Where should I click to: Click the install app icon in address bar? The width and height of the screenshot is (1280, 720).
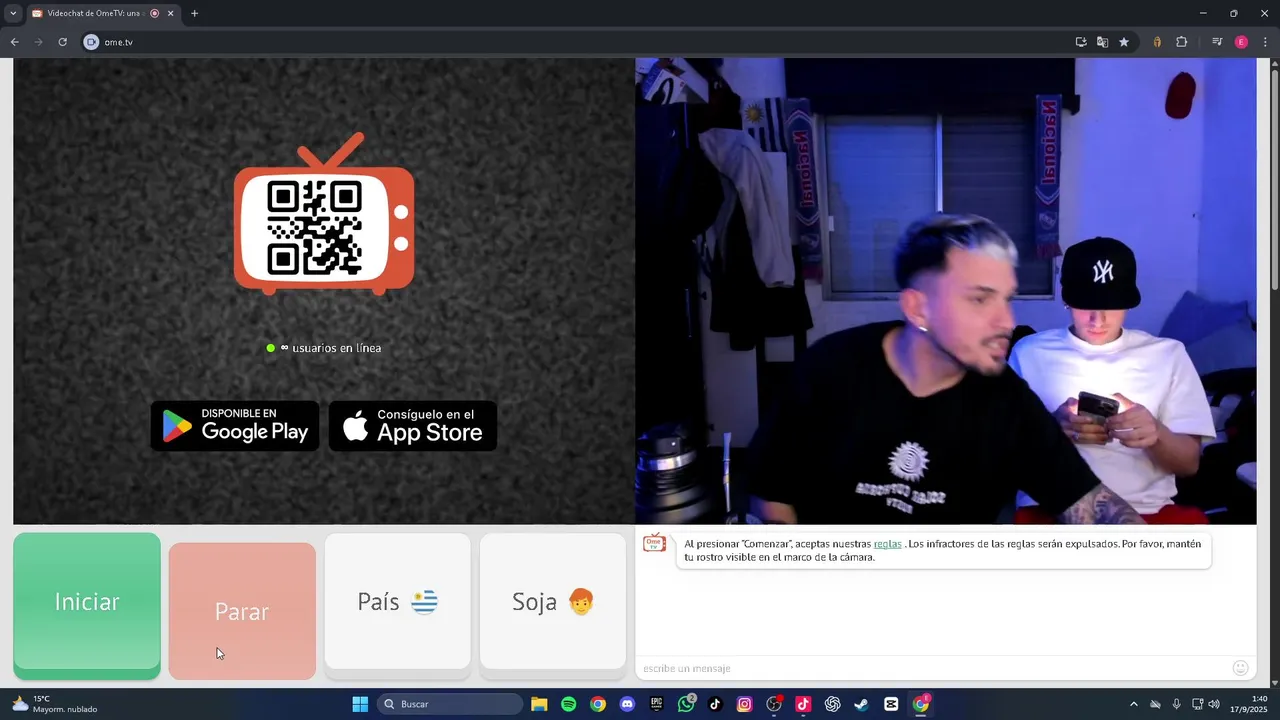(1081, 42)
